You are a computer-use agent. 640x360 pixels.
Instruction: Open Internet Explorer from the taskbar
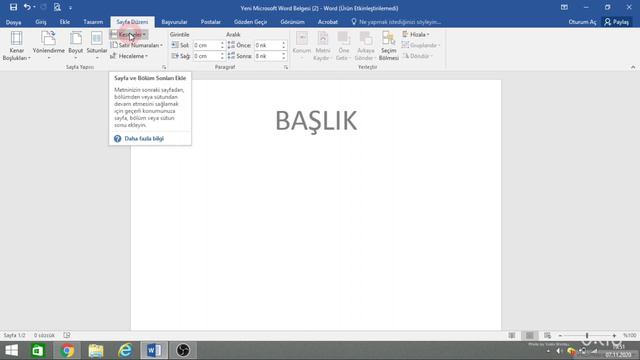click(x=125, y=351)
